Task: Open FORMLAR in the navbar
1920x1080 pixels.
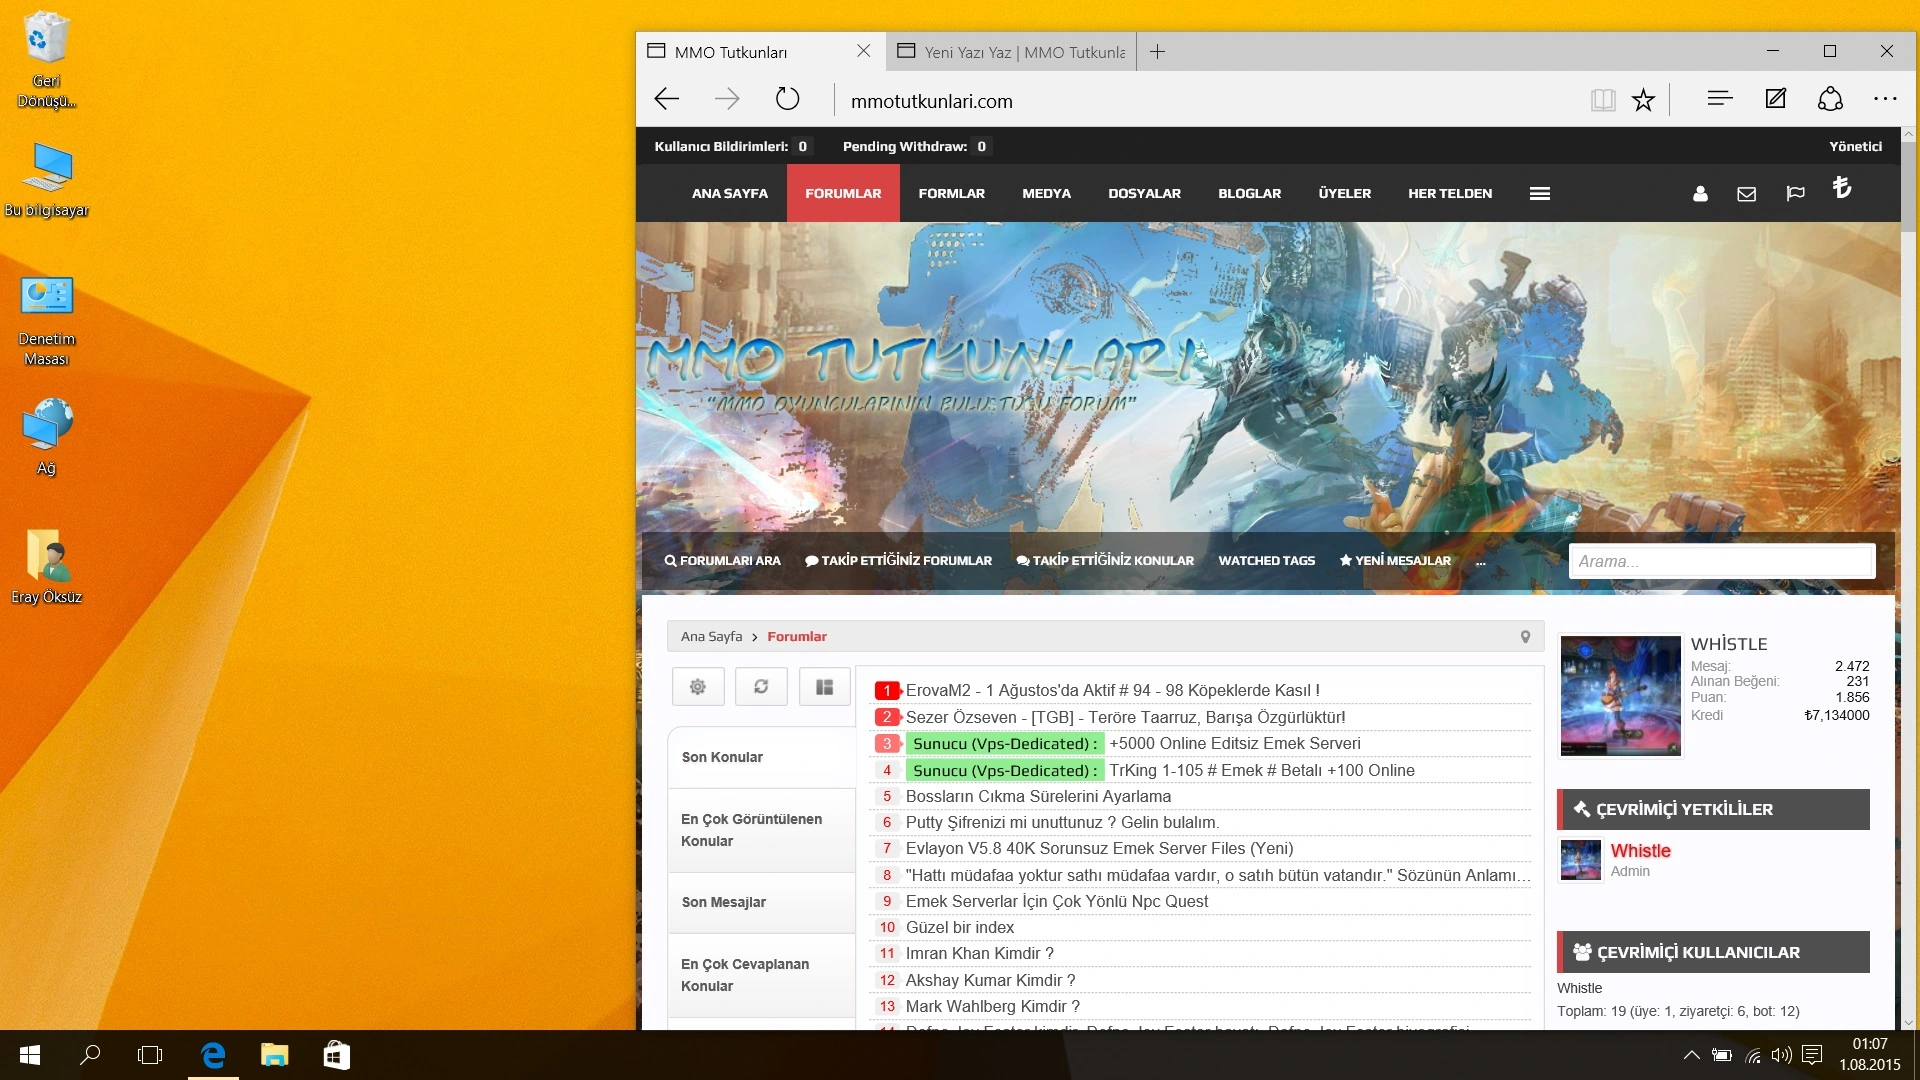Action: click(x=951, y=194)
